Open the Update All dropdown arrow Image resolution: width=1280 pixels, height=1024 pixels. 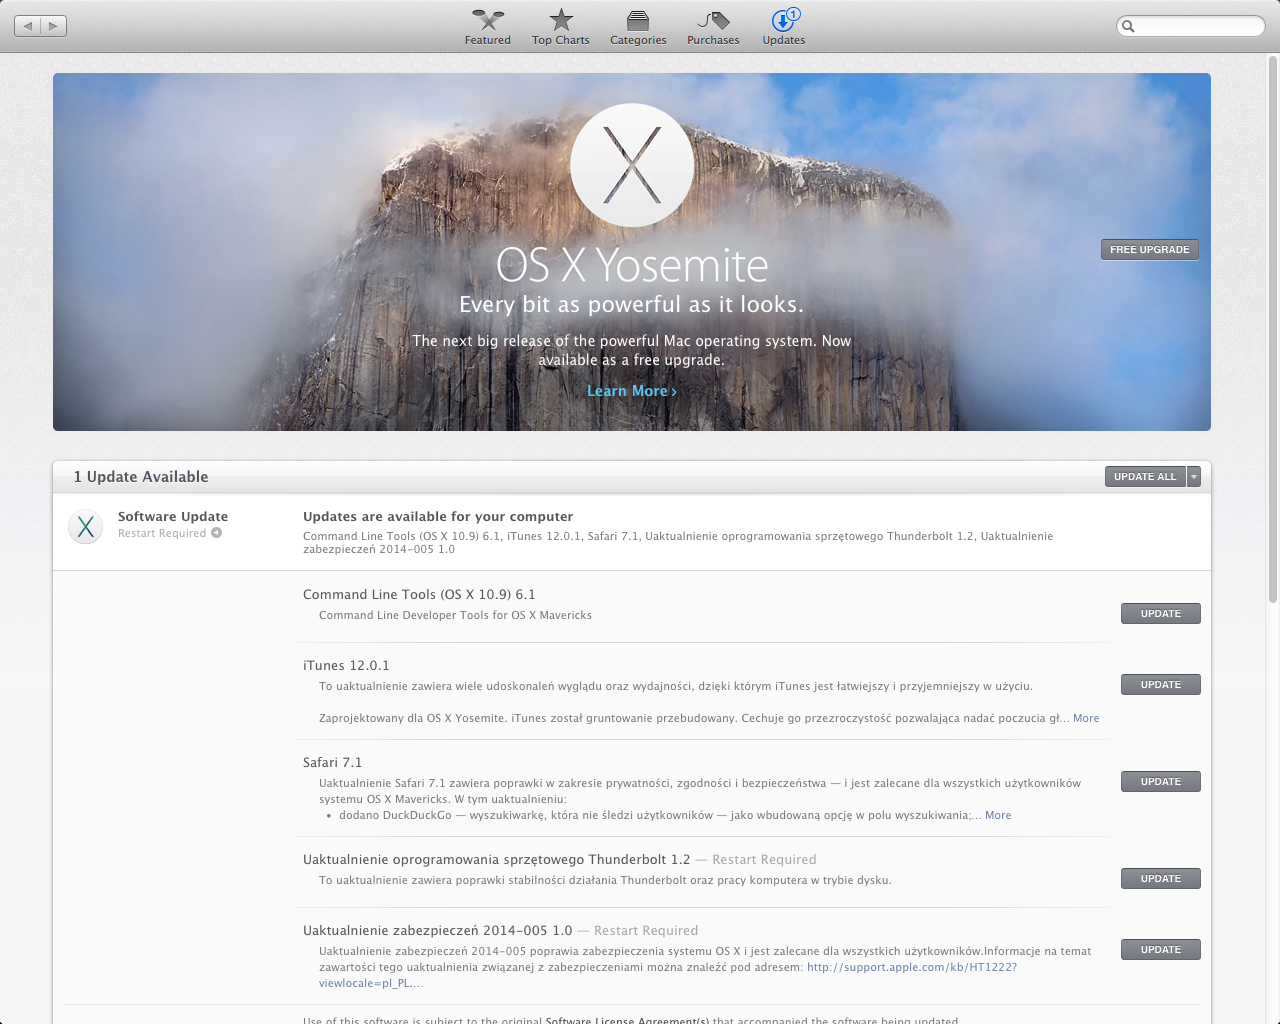(x=1193, y=477)
